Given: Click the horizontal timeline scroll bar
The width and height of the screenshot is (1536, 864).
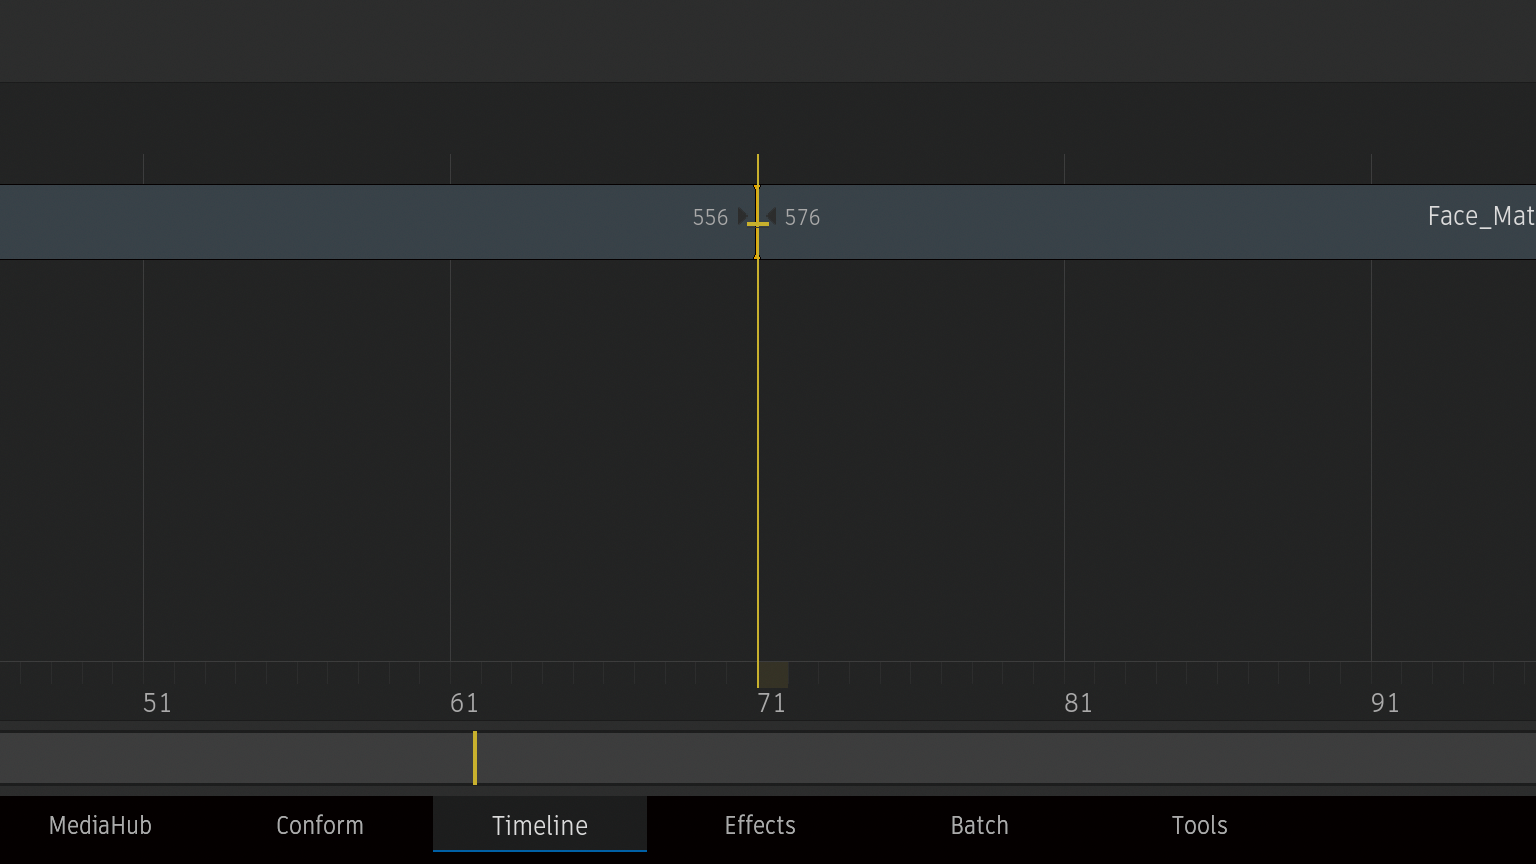Looking at the screenshot, I should point(768,758).
